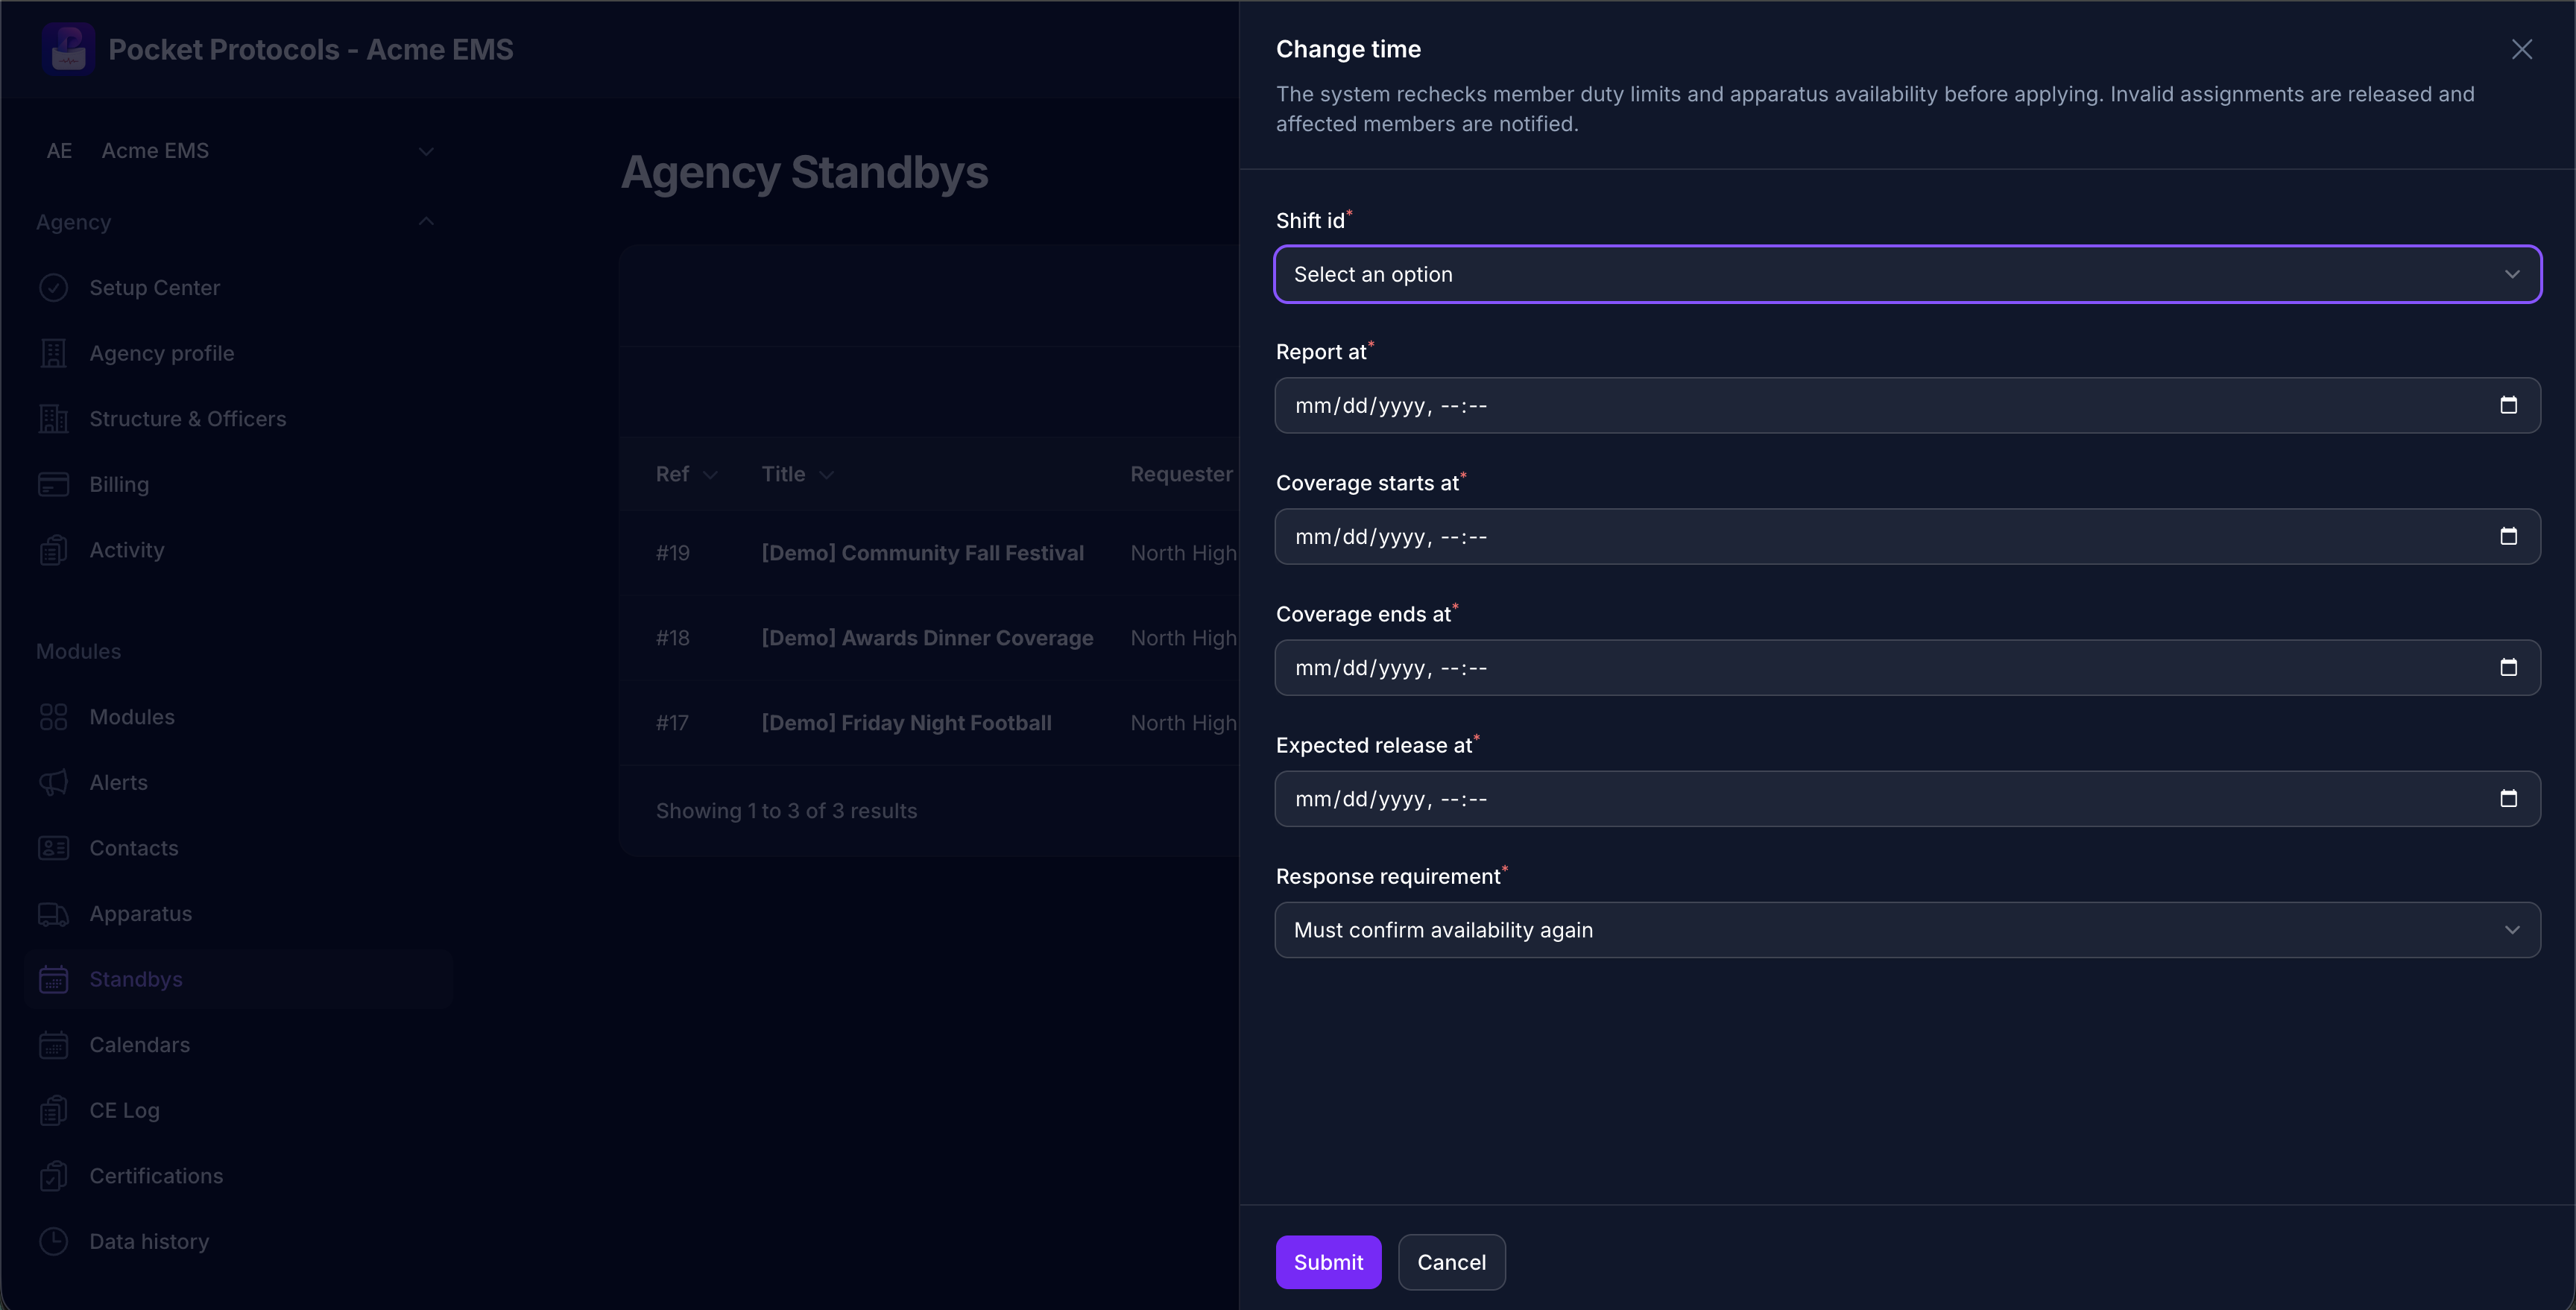Open Structure & Officers page
Screen dimensions: 2576x1310
[238, 419]
